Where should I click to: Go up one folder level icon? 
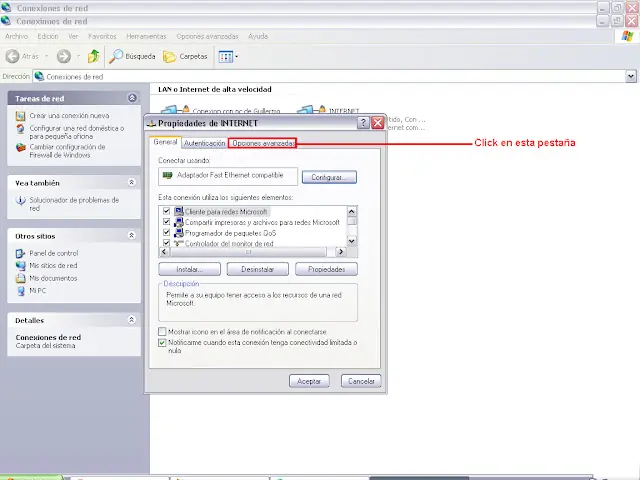click(x=93, y=56)
